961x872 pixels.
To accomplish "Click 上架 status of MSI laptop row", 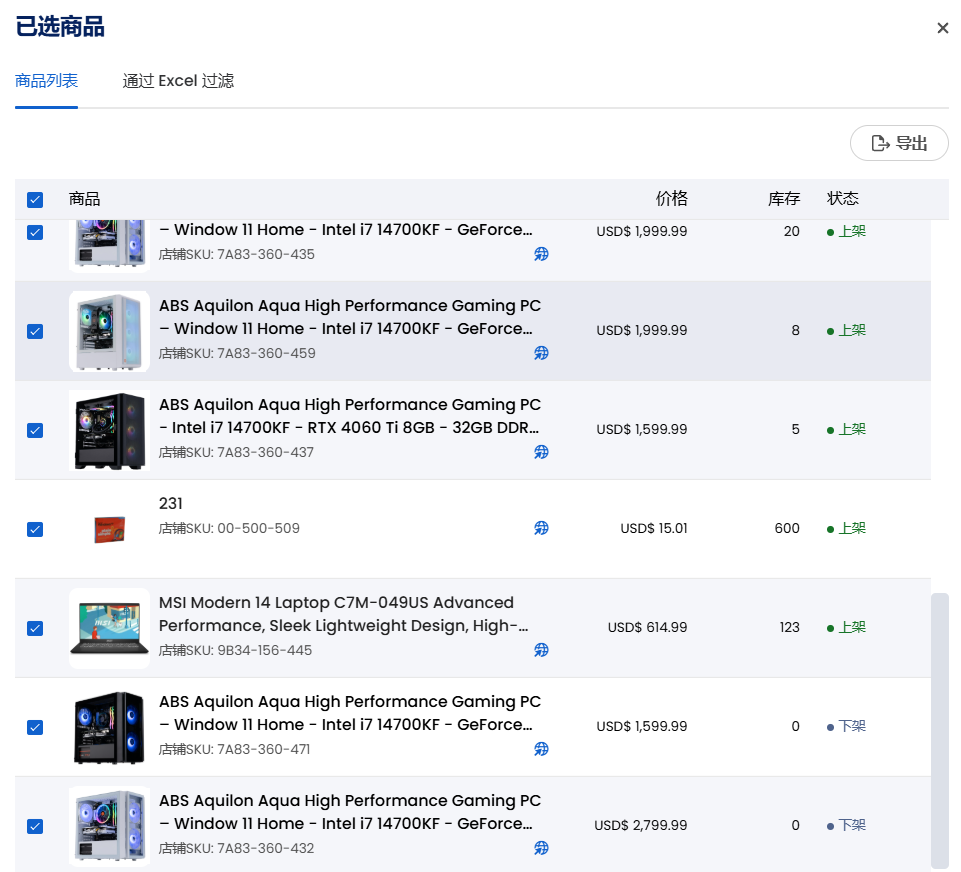I will [846, 627].
